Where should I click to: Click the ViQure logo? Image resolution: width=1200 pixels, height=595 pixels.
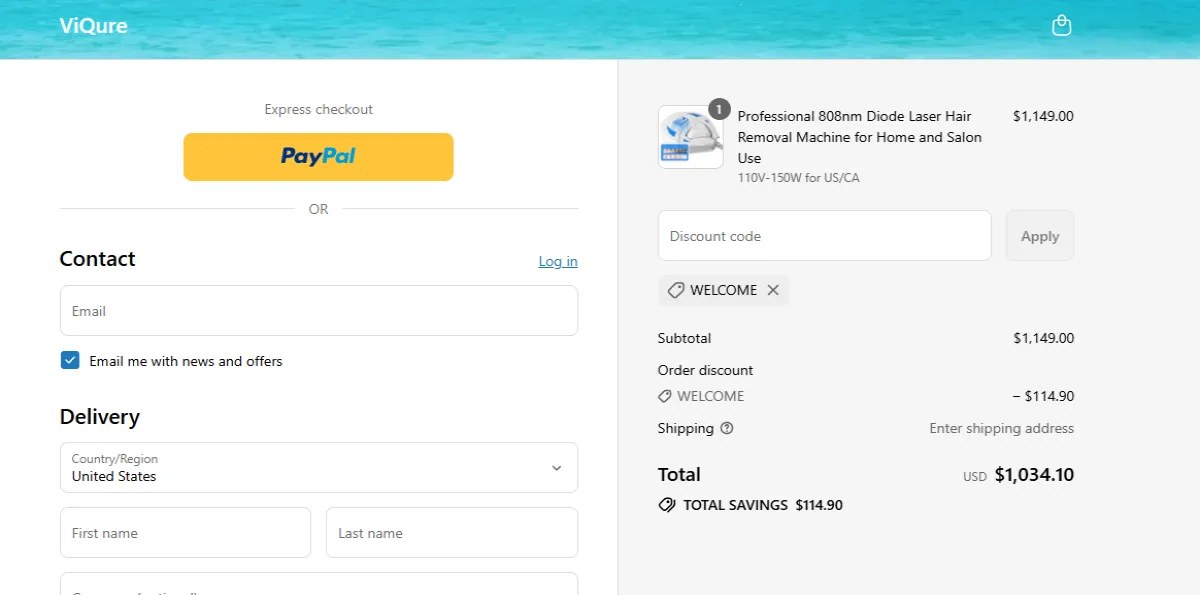click(x=93, y=26)
